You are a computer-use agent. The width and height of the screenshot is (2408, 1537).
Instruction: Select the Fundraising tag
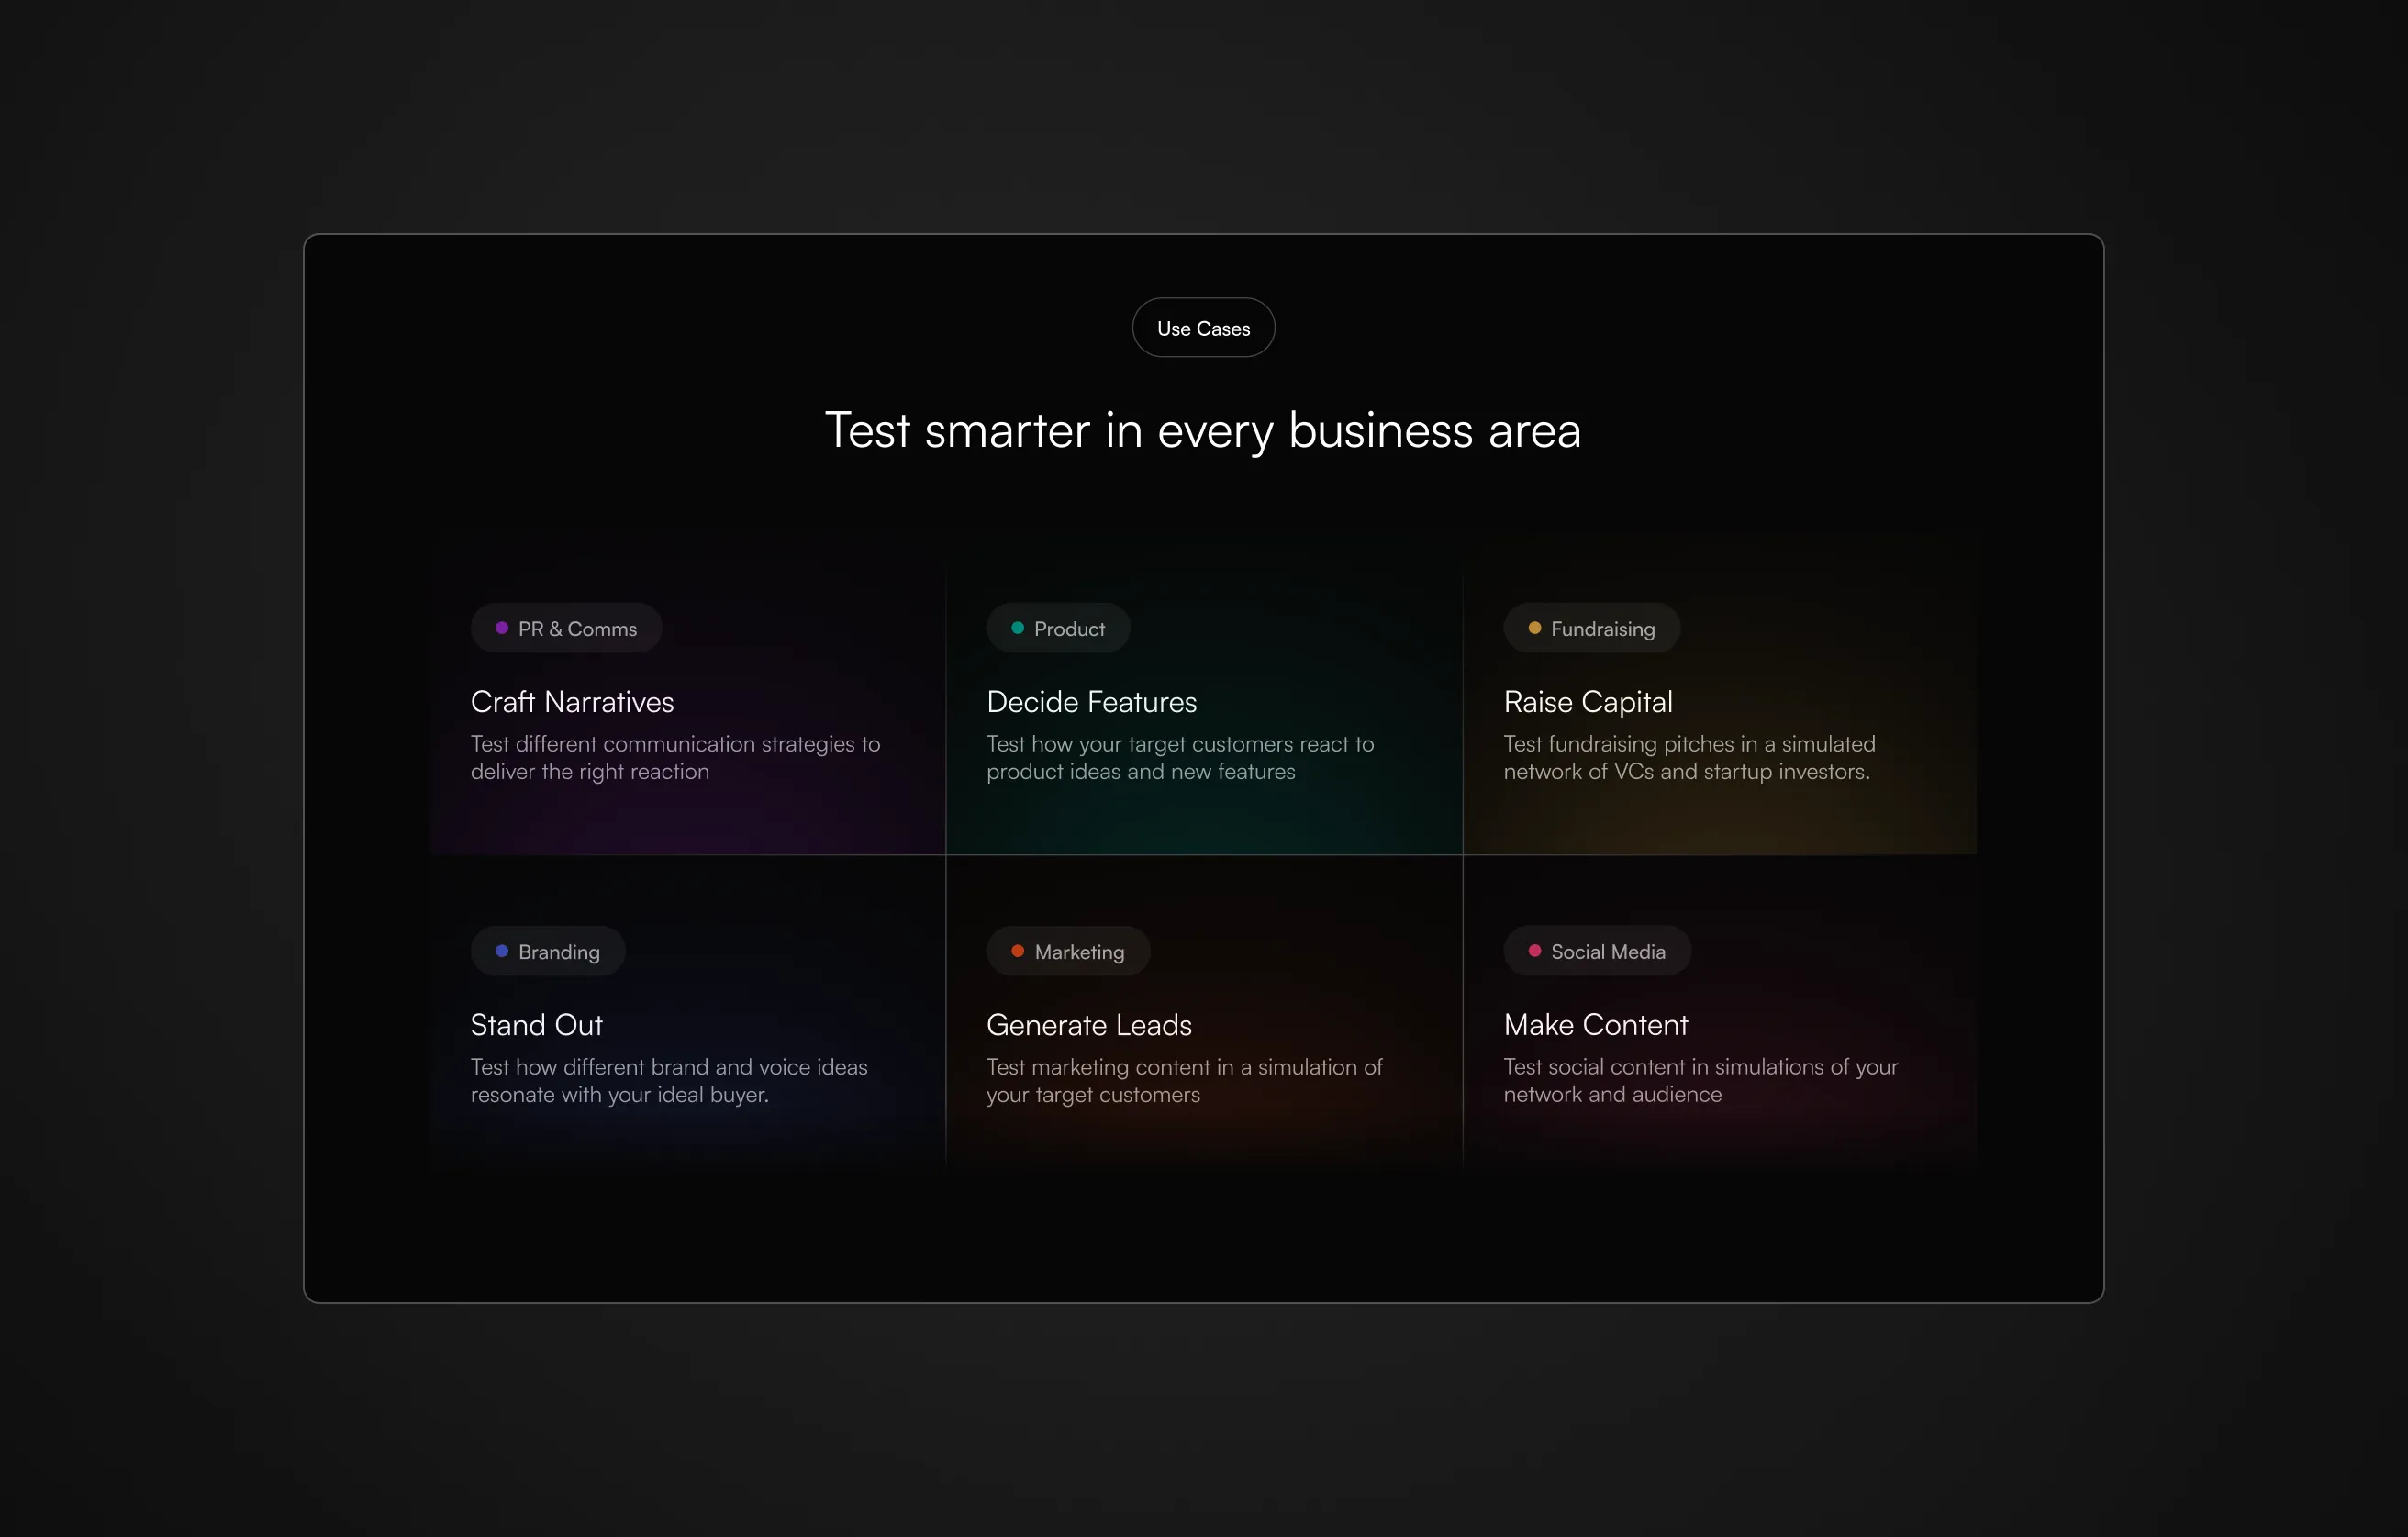(1602, 629)
